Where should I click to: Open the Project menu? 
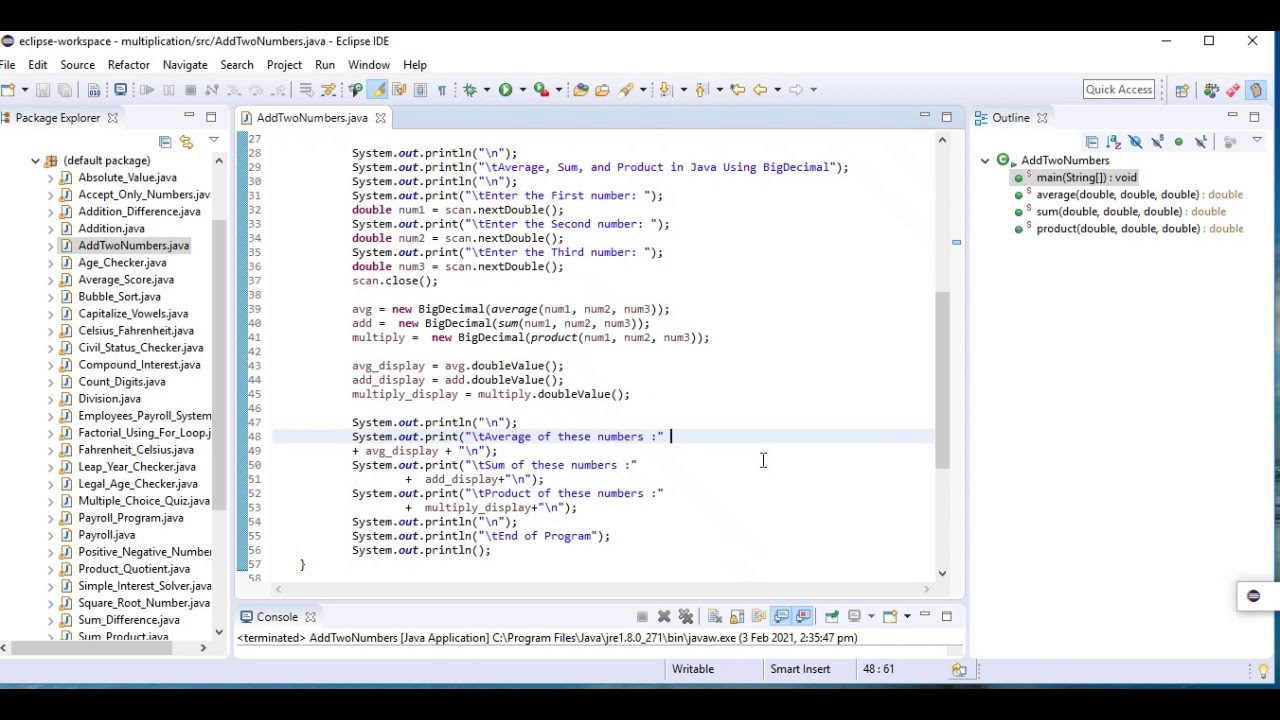(x=284, y=65)
